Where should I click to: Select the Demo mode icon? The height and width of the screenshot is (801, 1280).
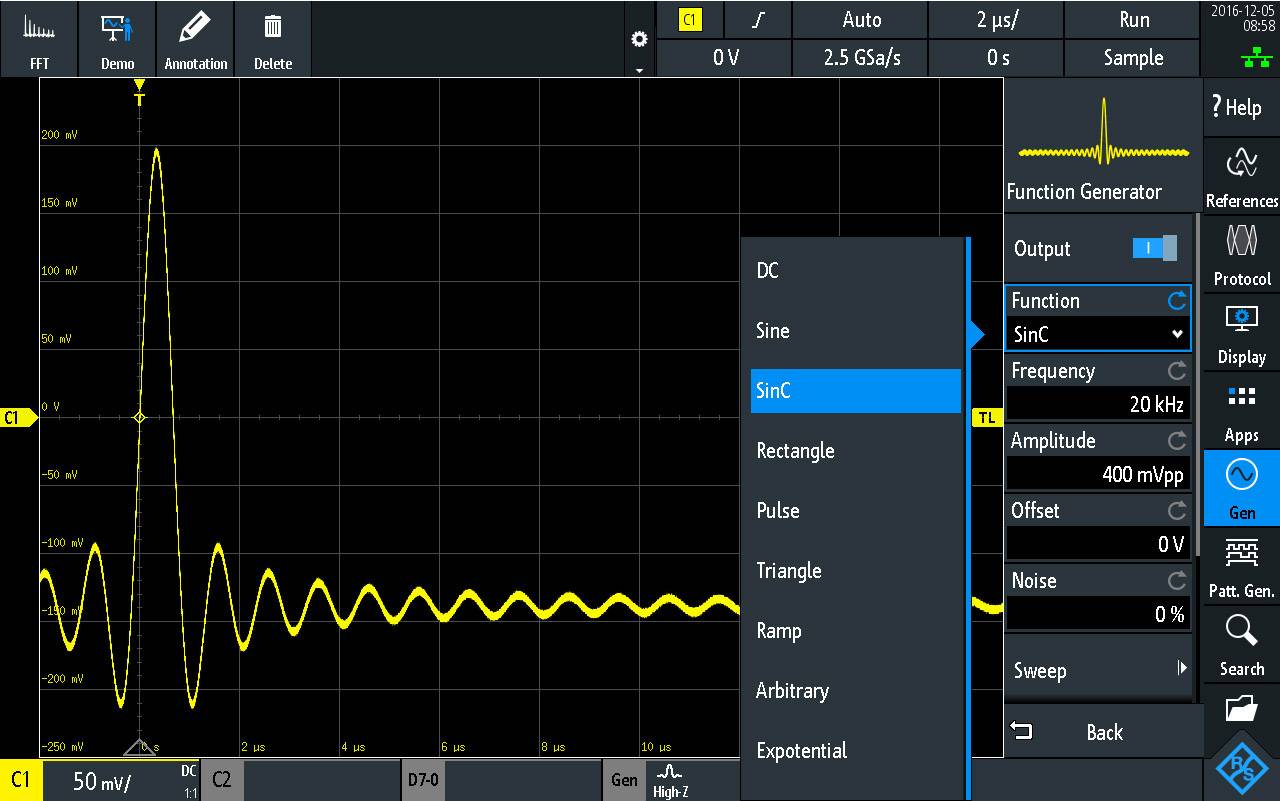tap(117, 39)
